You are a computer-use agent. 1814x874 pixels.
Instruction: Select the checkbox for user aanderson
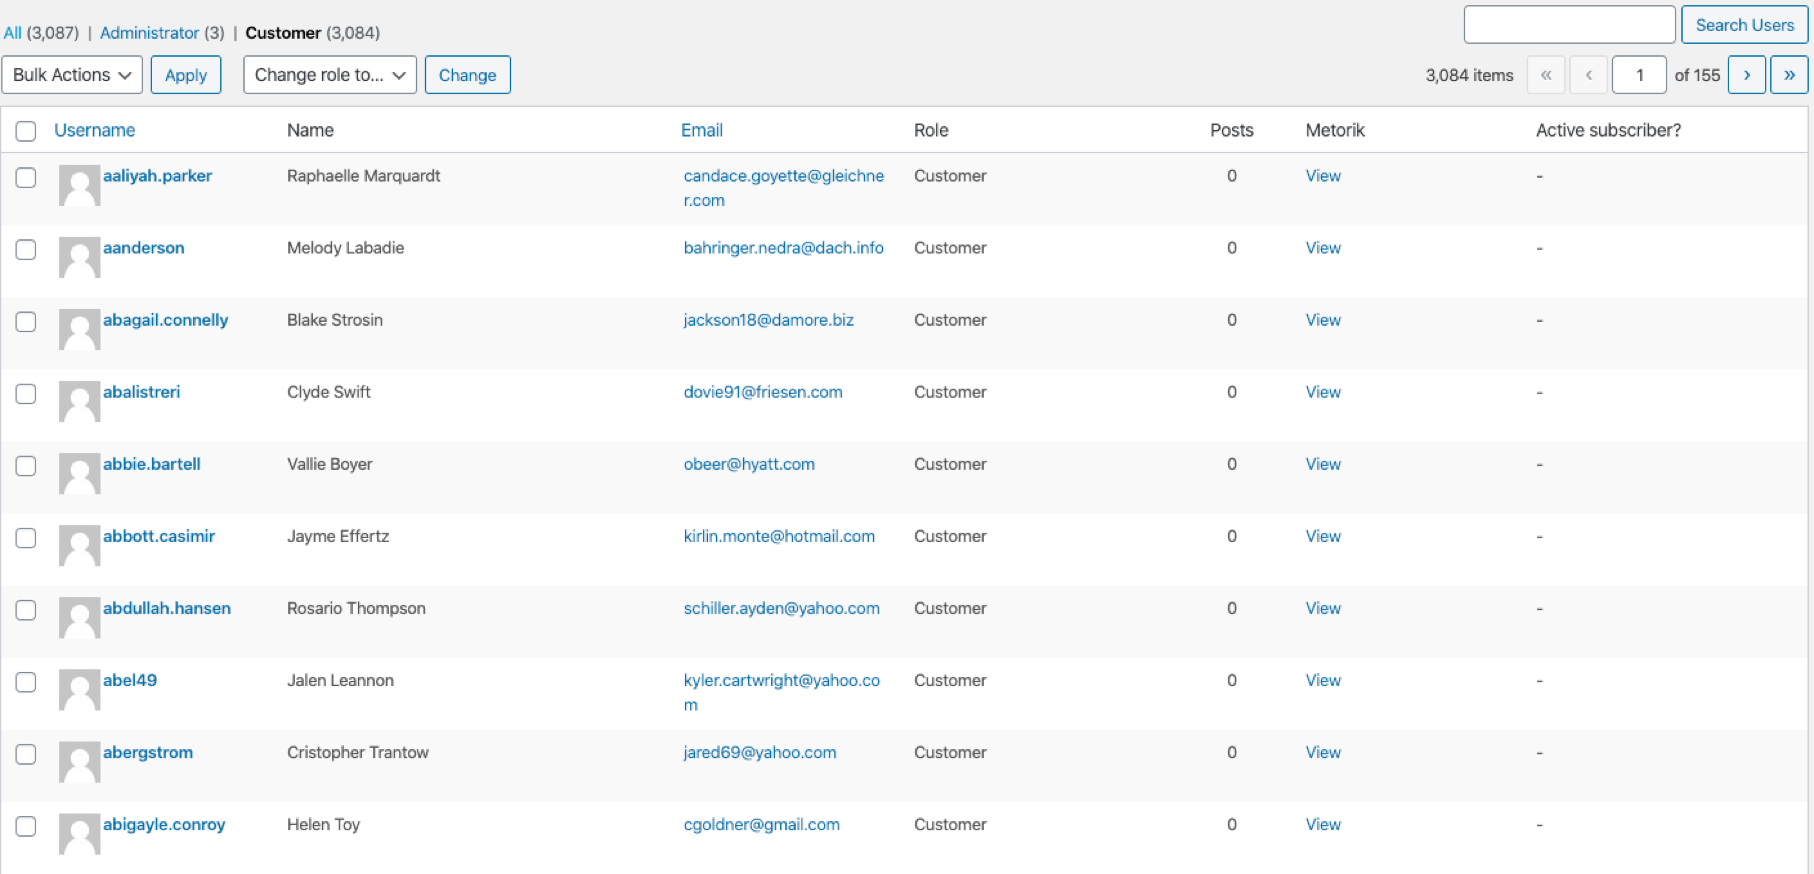point(26,249)
